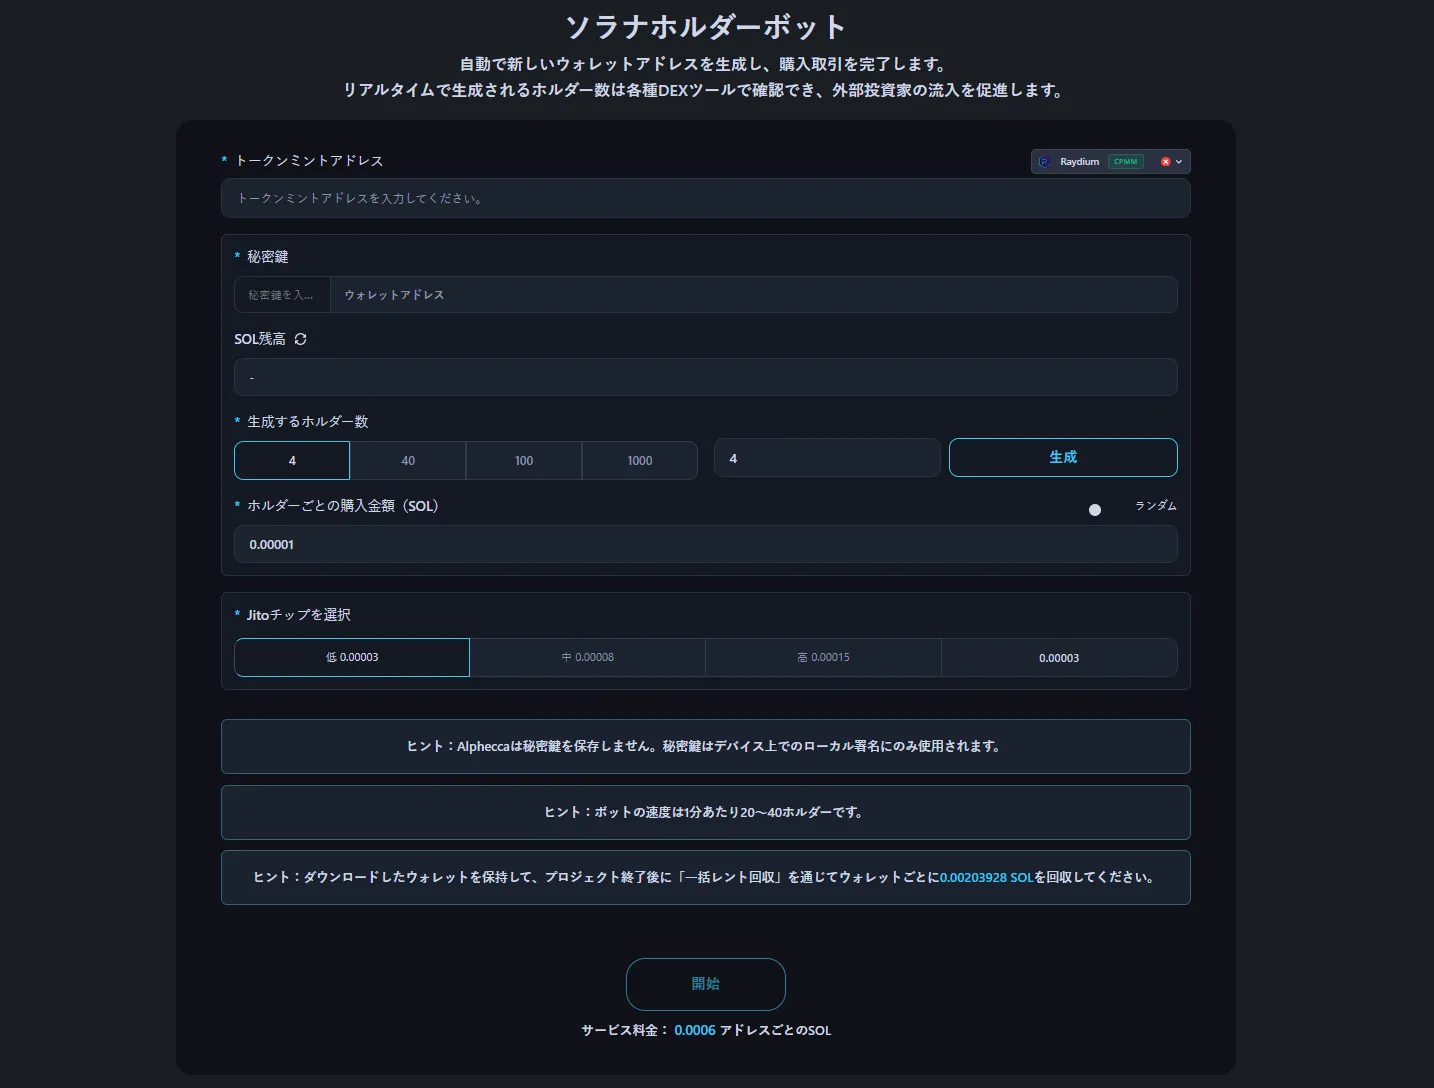Screen dimensions: 1434x1088
Task: Click the red X clear icon
Action: tap(1165, 162)
